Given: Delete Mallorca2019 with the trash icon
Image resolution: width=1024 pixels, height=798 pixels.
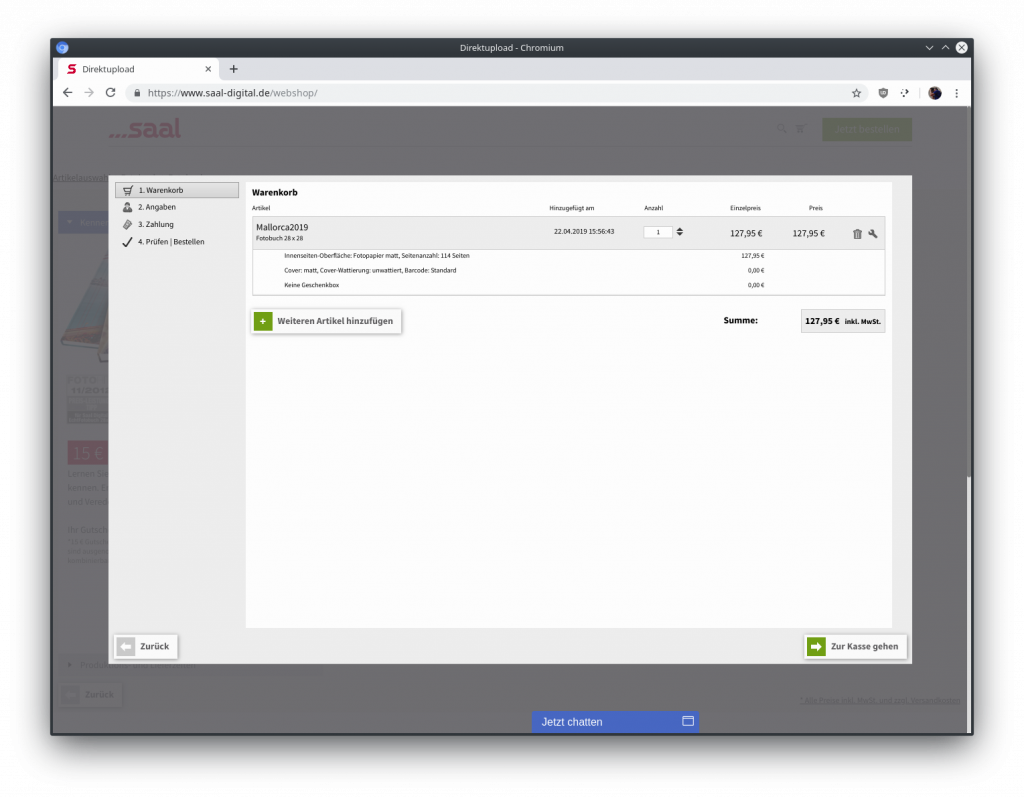Looking at the screenshot, I should click(857, 234).
